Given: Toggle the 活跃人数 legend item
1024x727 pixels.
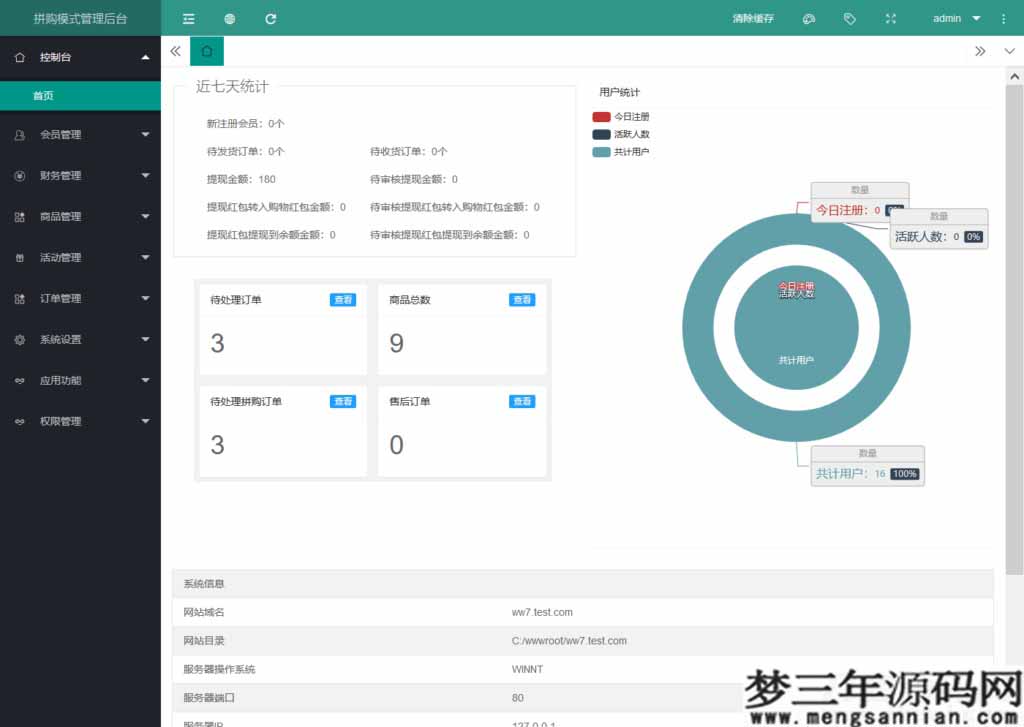Looking at the screenshot, I should 621,133.
